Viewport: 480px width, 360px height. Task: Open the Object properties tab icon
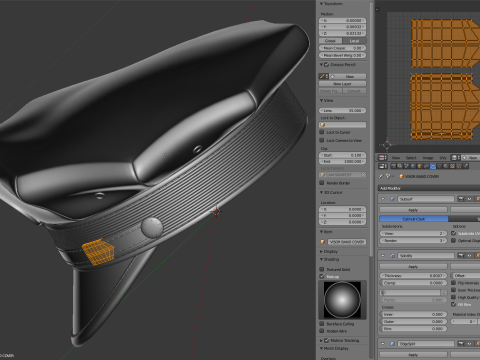(420, 166)
